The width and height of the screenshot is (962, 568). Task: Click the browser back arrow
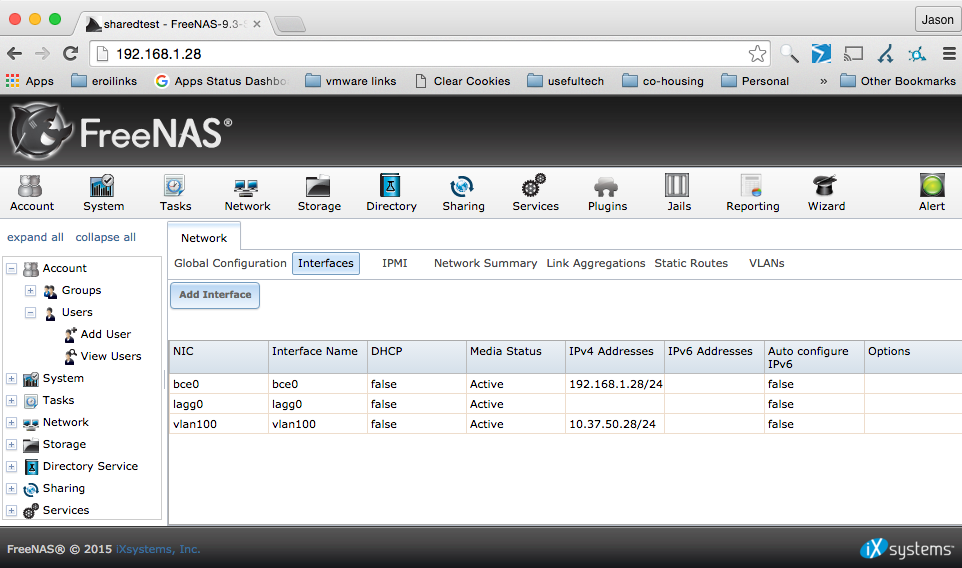(x=15, y=54)
